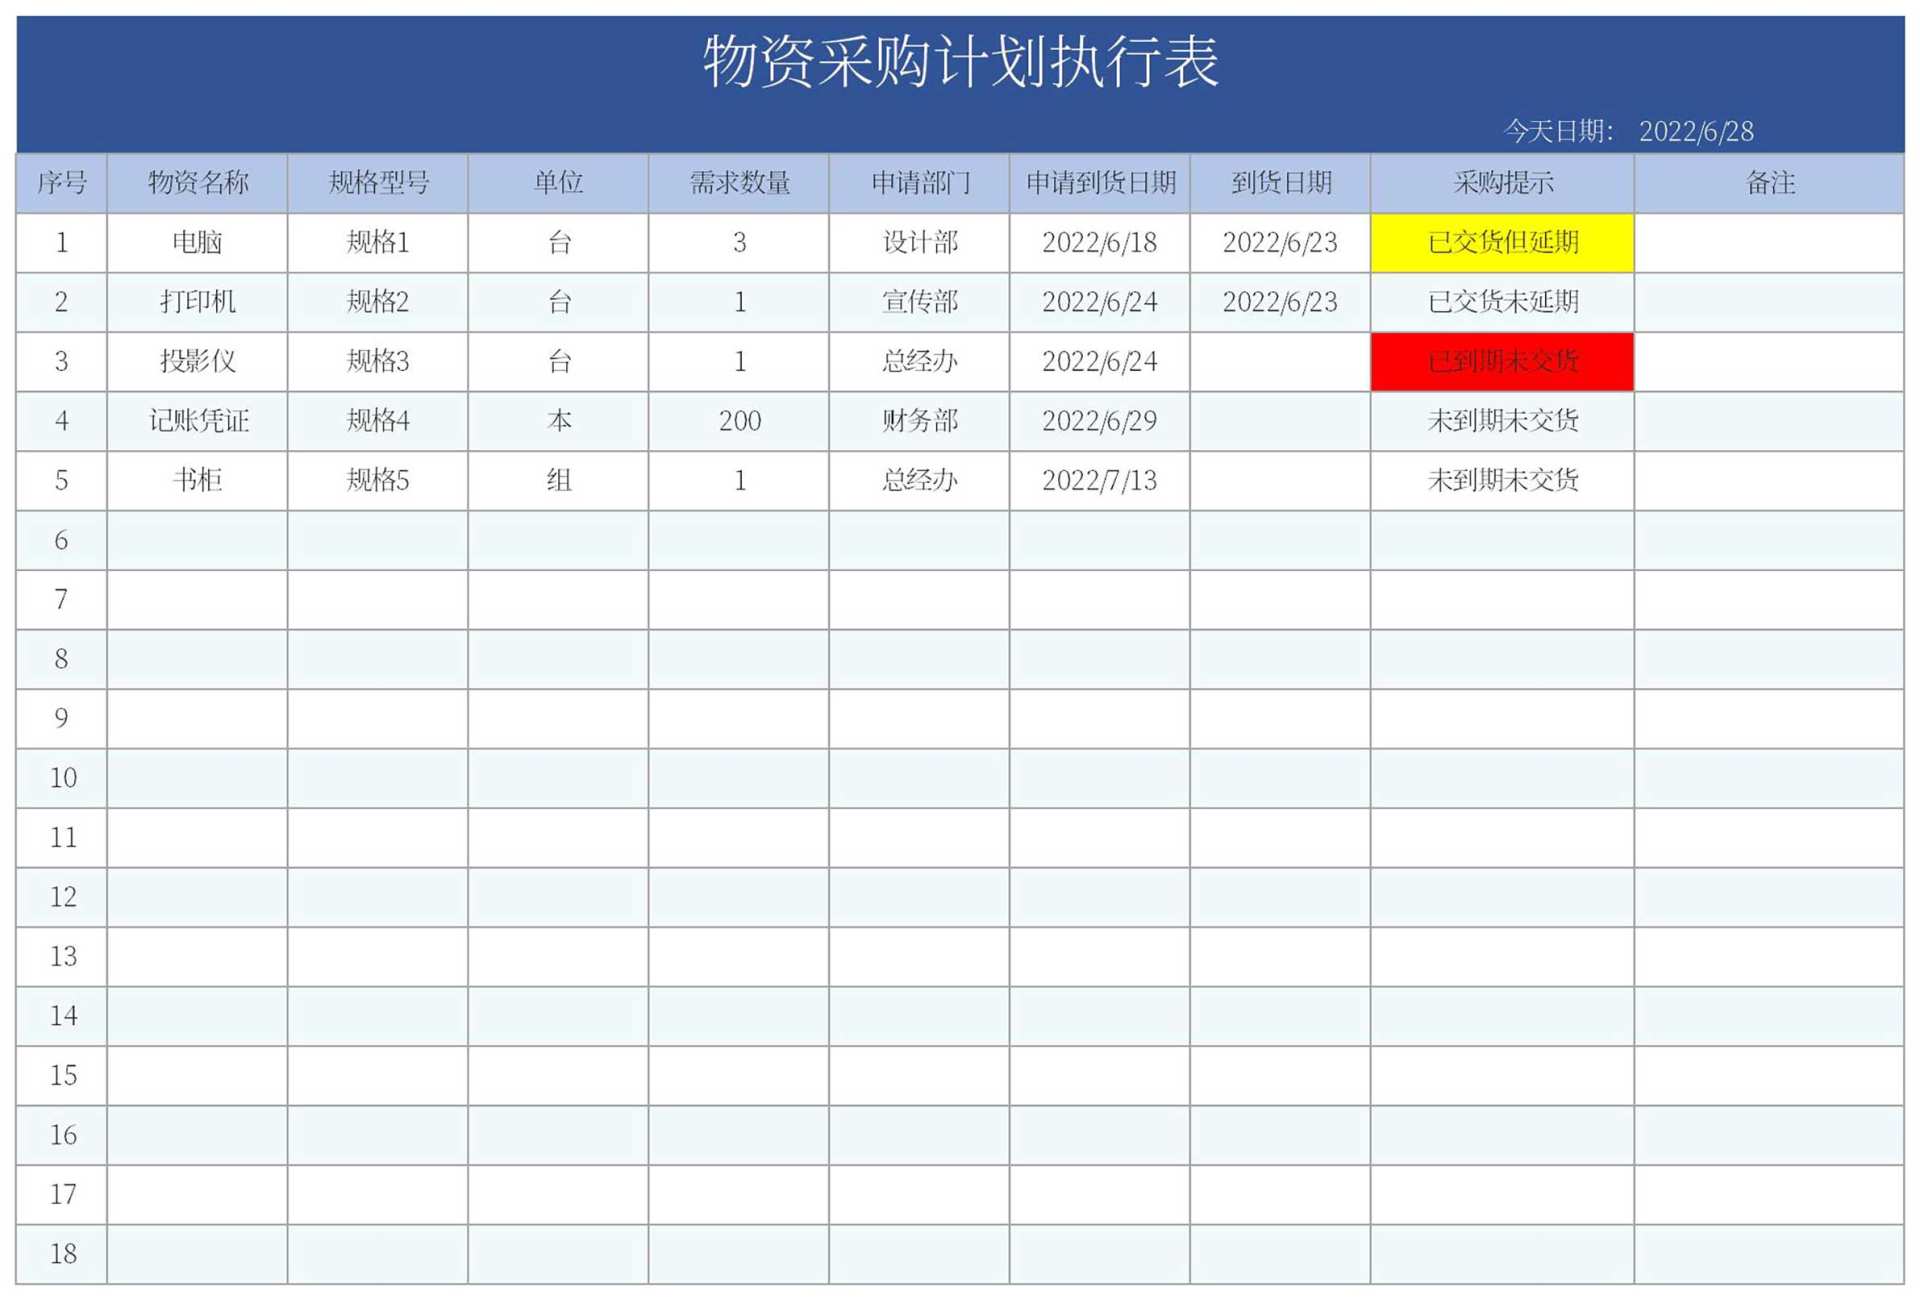Select the 备注 column header
The height and width of the screenshot is (1300, 1920).
[x=1770, y=183]
